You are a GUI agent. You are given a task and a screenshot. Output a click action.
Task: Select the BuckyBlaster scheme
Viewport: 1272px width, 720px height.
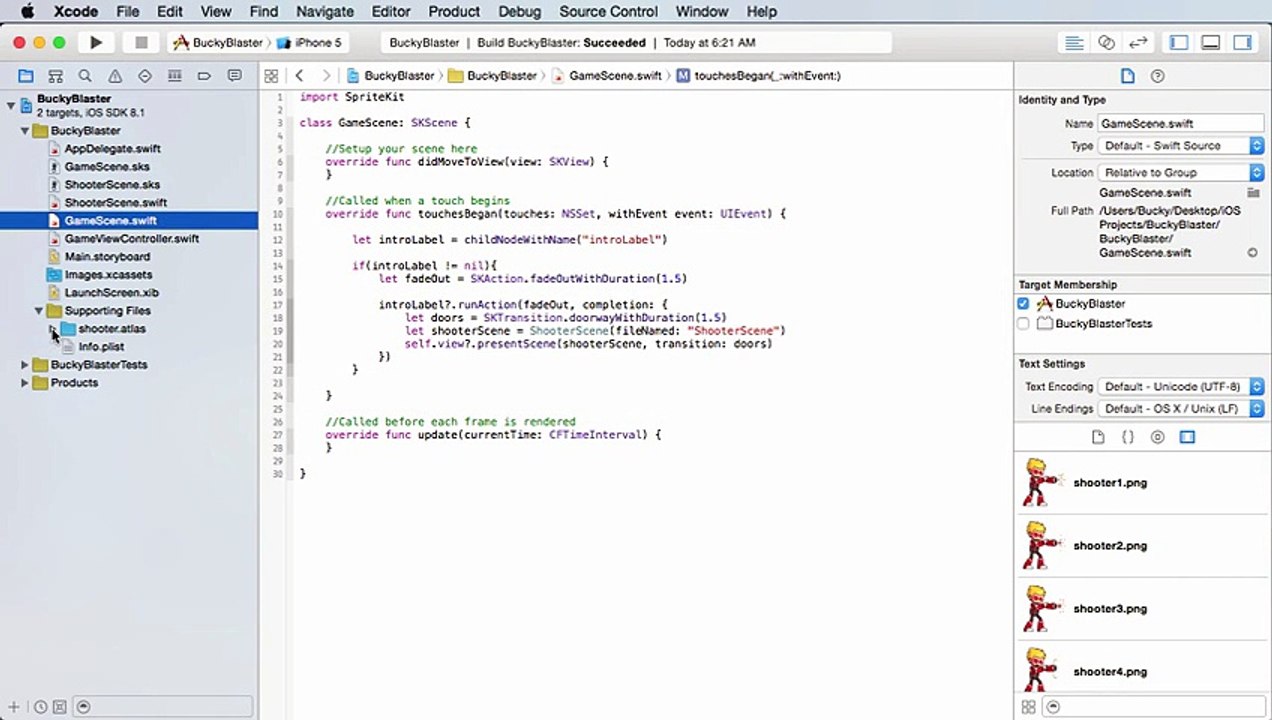click(218, 43)
